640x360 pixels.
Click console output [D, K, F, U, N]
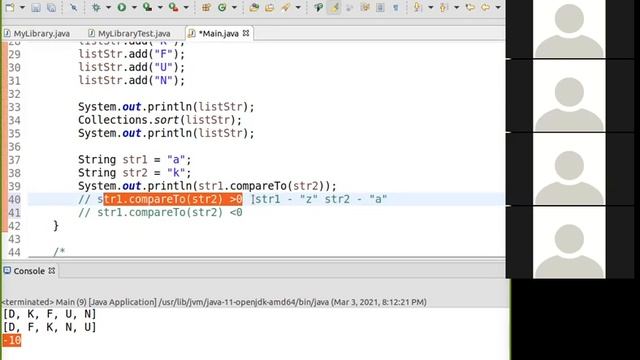click(49, 314)
